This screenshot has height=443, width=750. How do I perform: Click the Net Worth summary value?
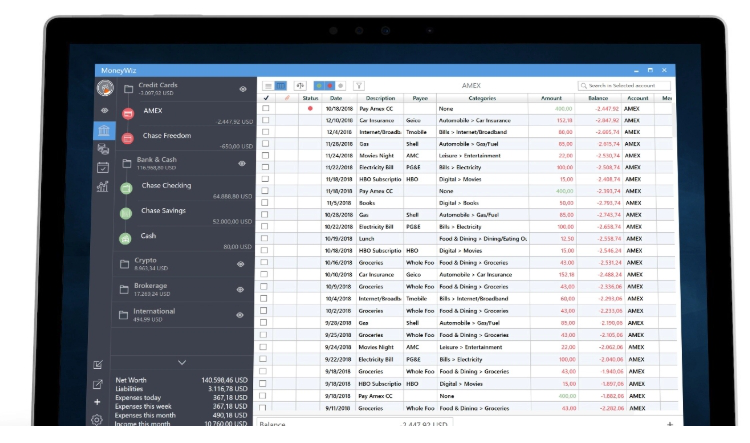(224, 380)
